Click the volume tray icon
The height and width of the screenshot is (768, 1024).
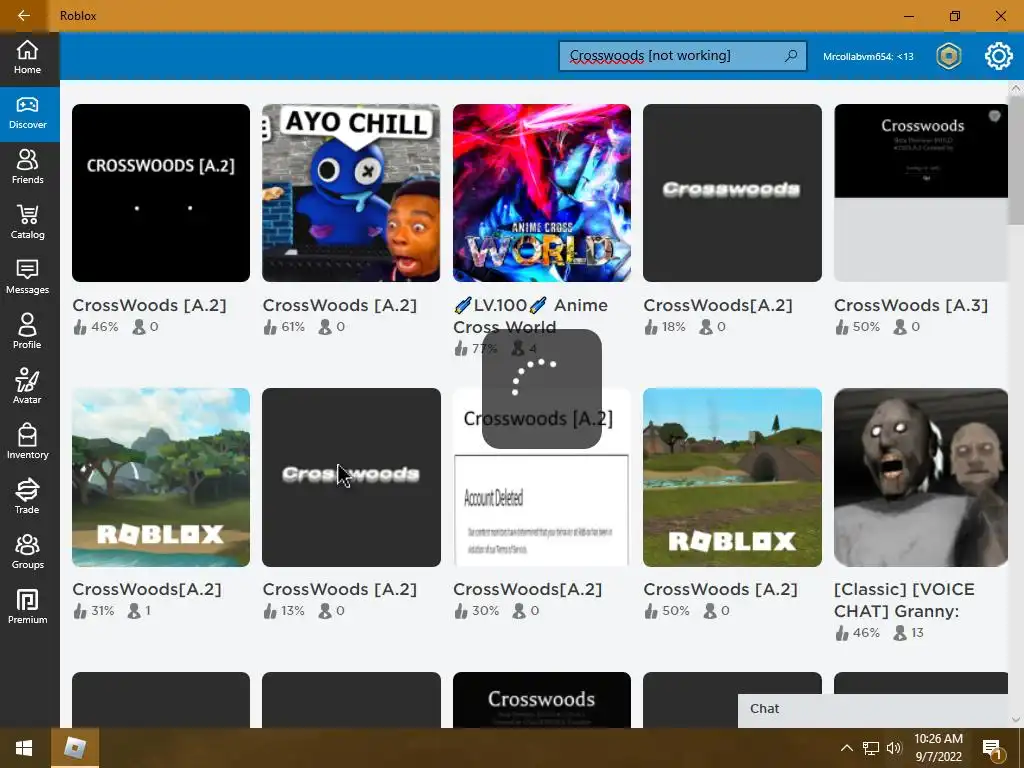pos(894,748)
